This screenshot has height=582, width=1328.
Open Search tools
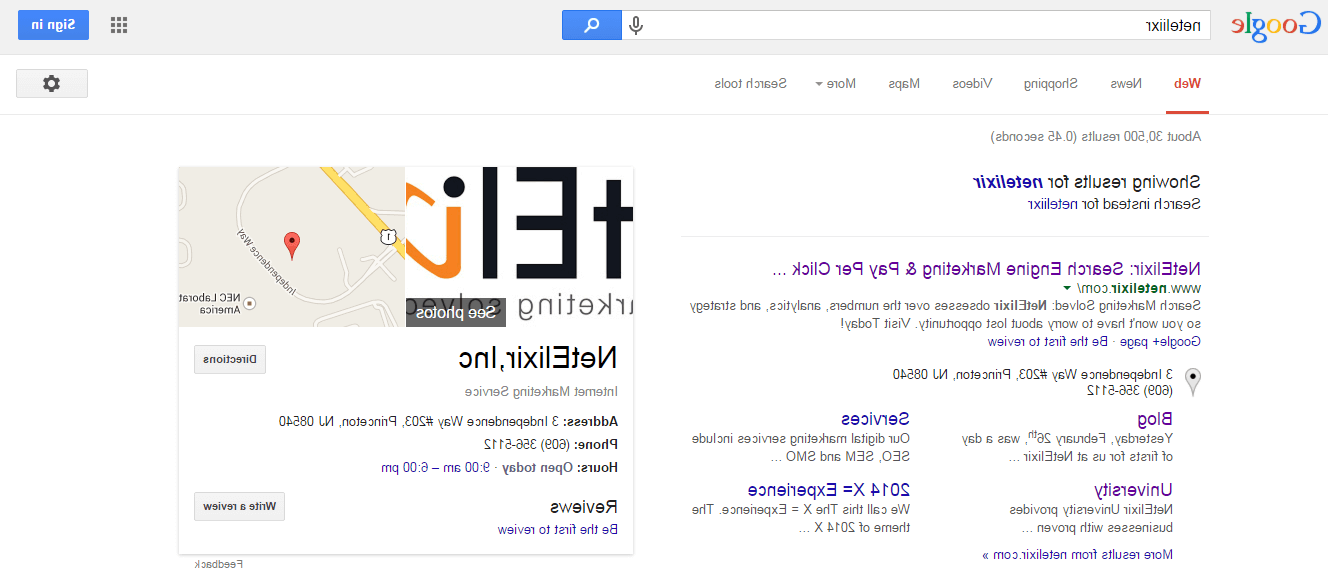[751, 84]
